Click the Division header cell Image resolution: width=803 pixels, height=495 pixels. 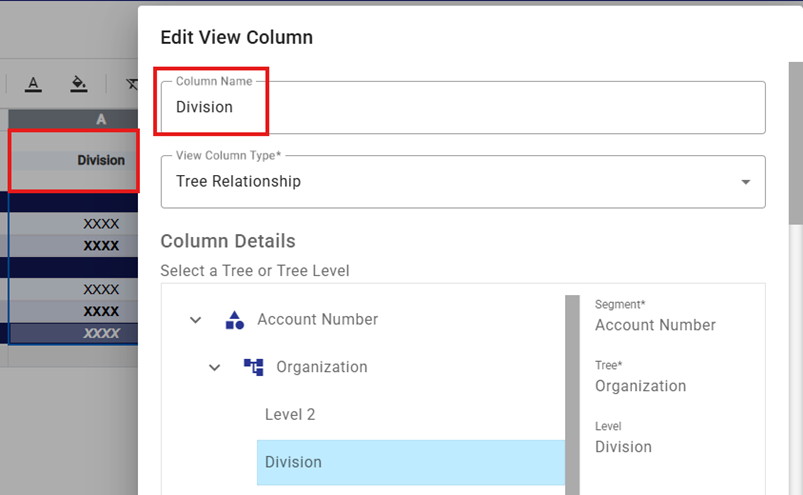74,160
